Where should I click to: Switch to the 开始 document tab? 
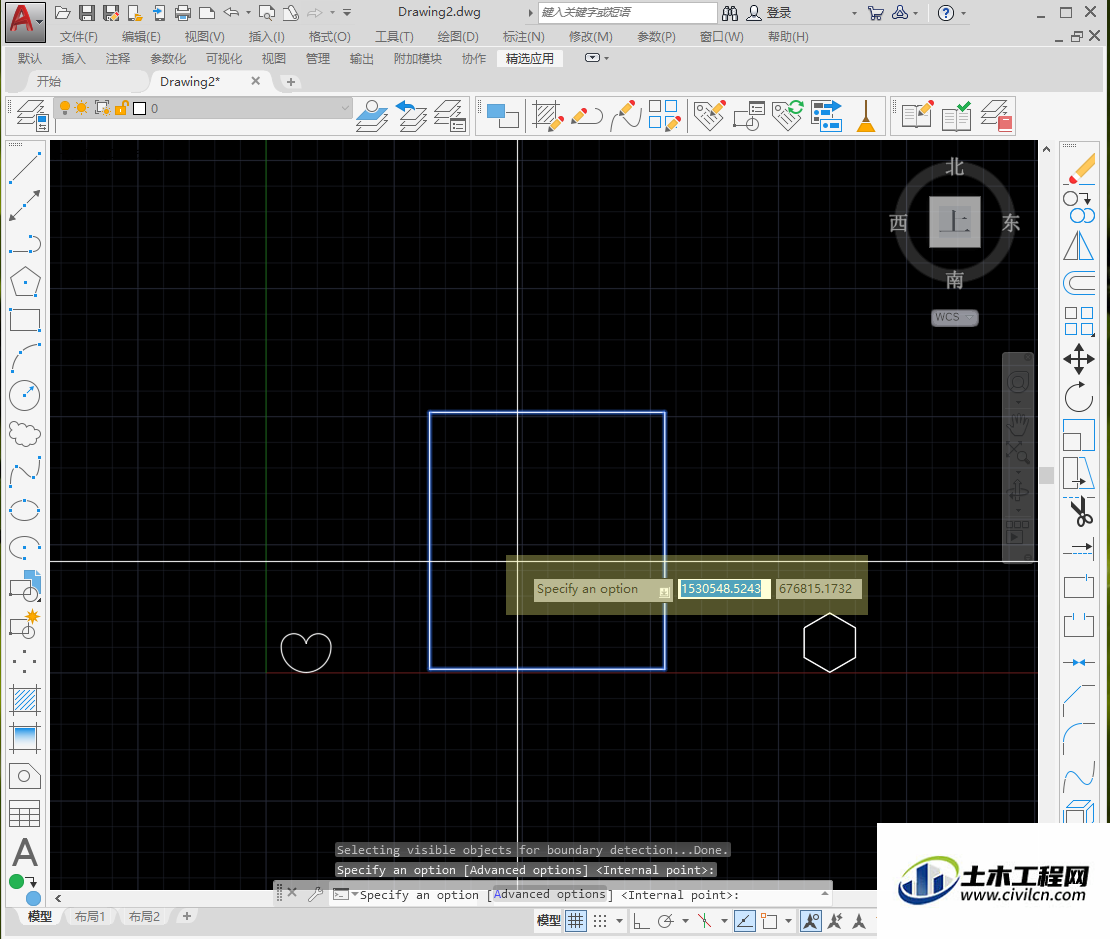coord(49,81)
